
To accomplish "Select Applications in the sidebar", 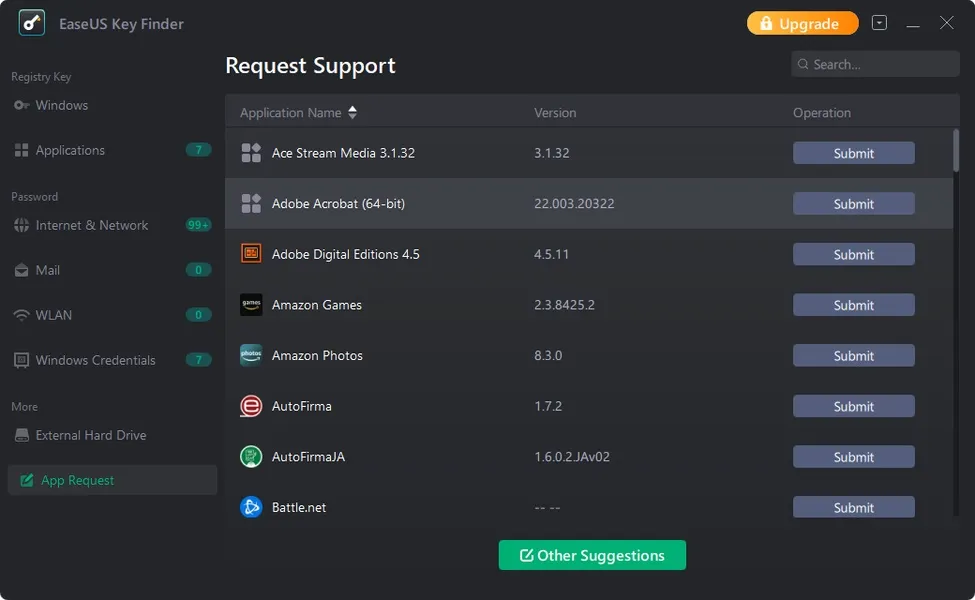I will (x=70, y=150).
